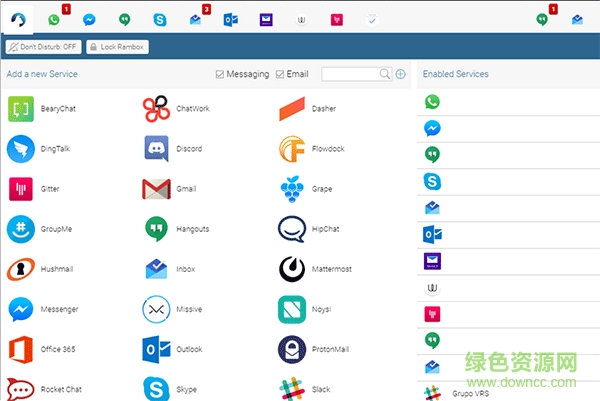600x401 pixels.
Task: Select the Grupo VRS Slack row
Action: pos(509,392)
